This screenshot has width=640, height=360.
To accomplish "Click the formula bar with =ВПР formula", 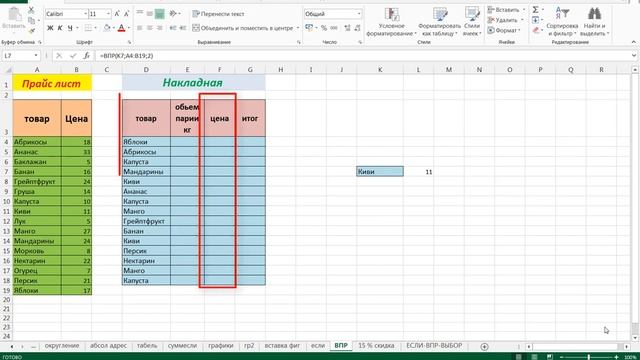I will [x=362, y=56].
